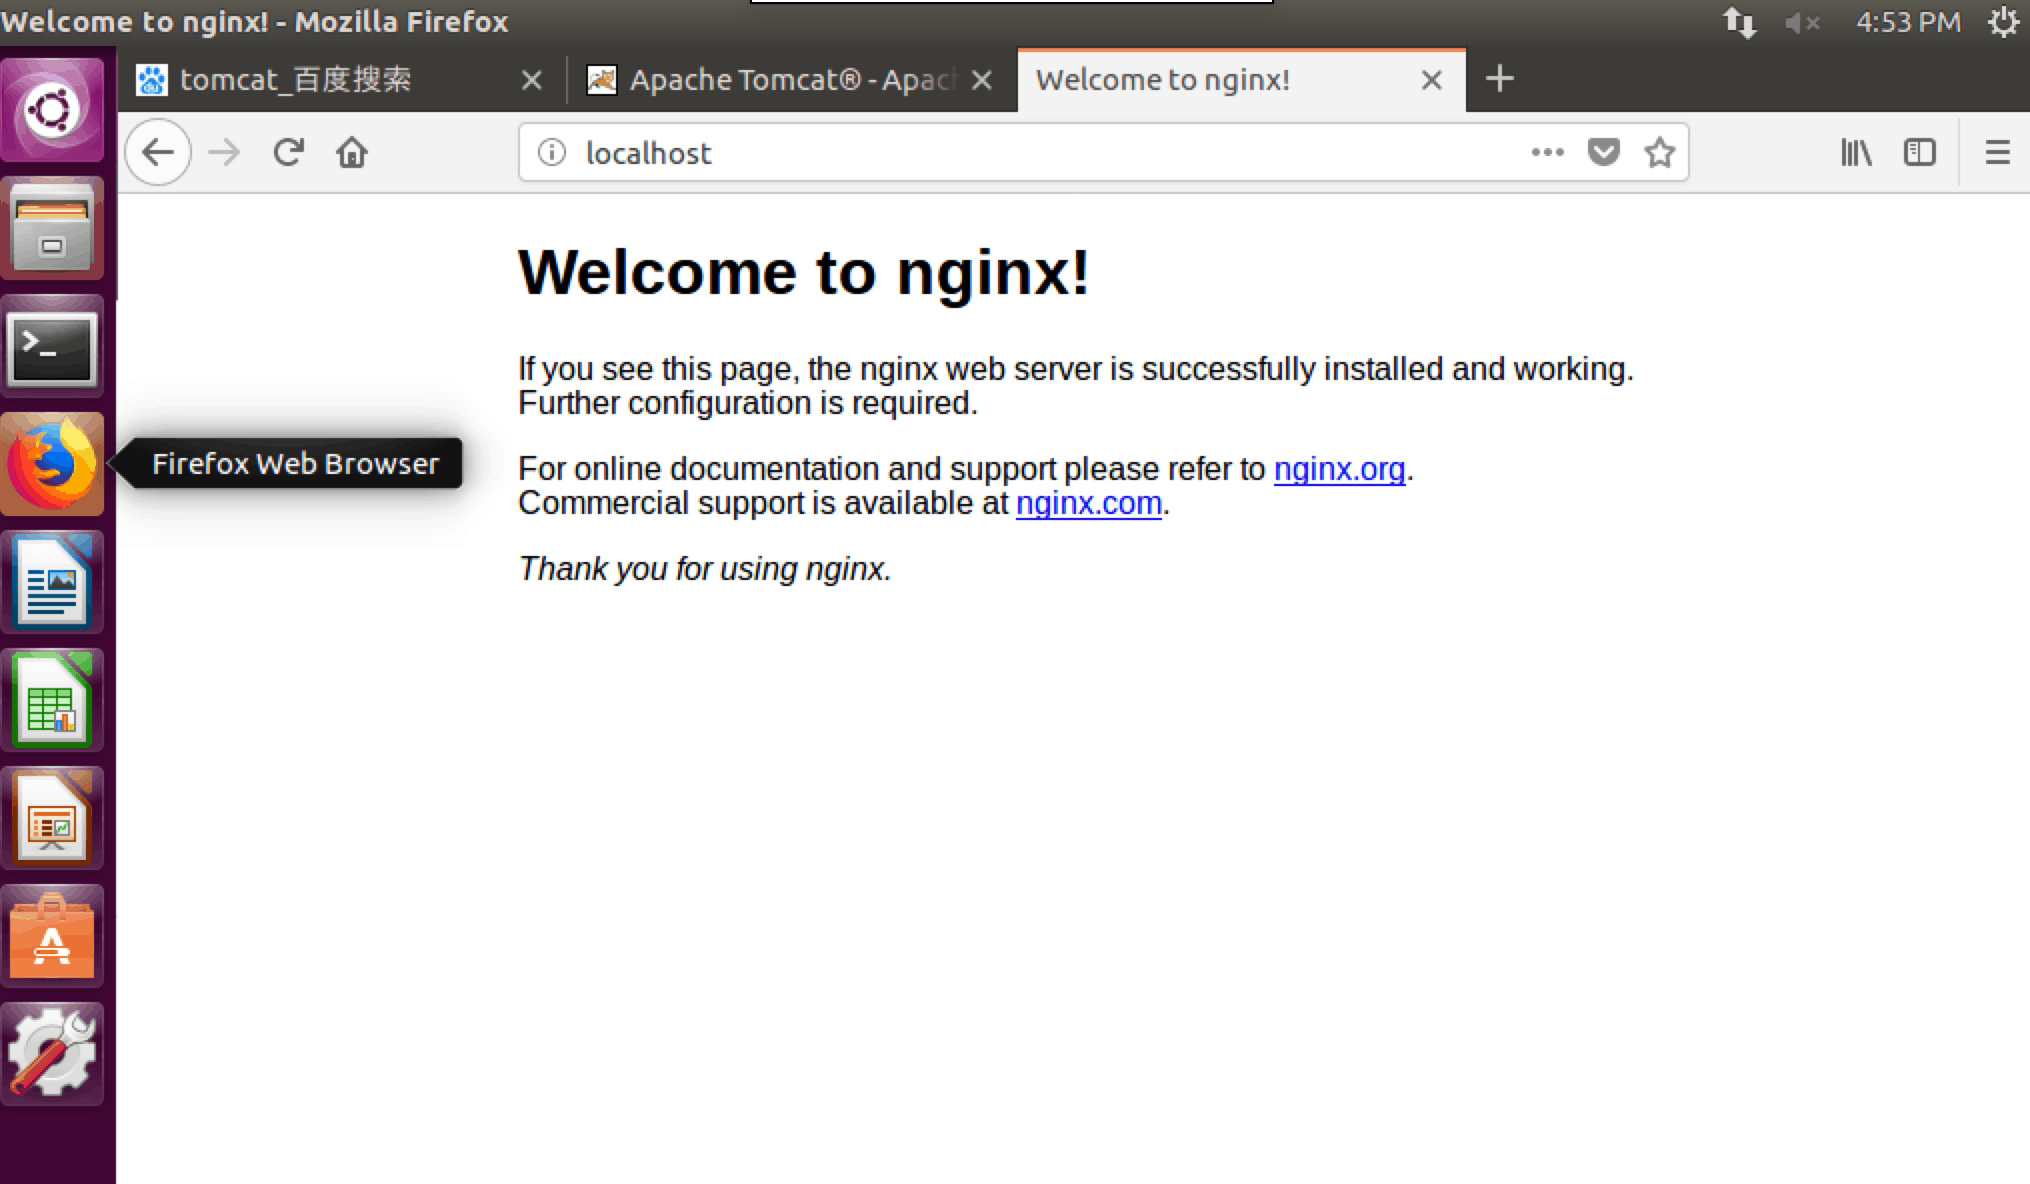2030x1184 pixels.
Task: Click the Welcome to nginx! heading
Action: point(804,272)
